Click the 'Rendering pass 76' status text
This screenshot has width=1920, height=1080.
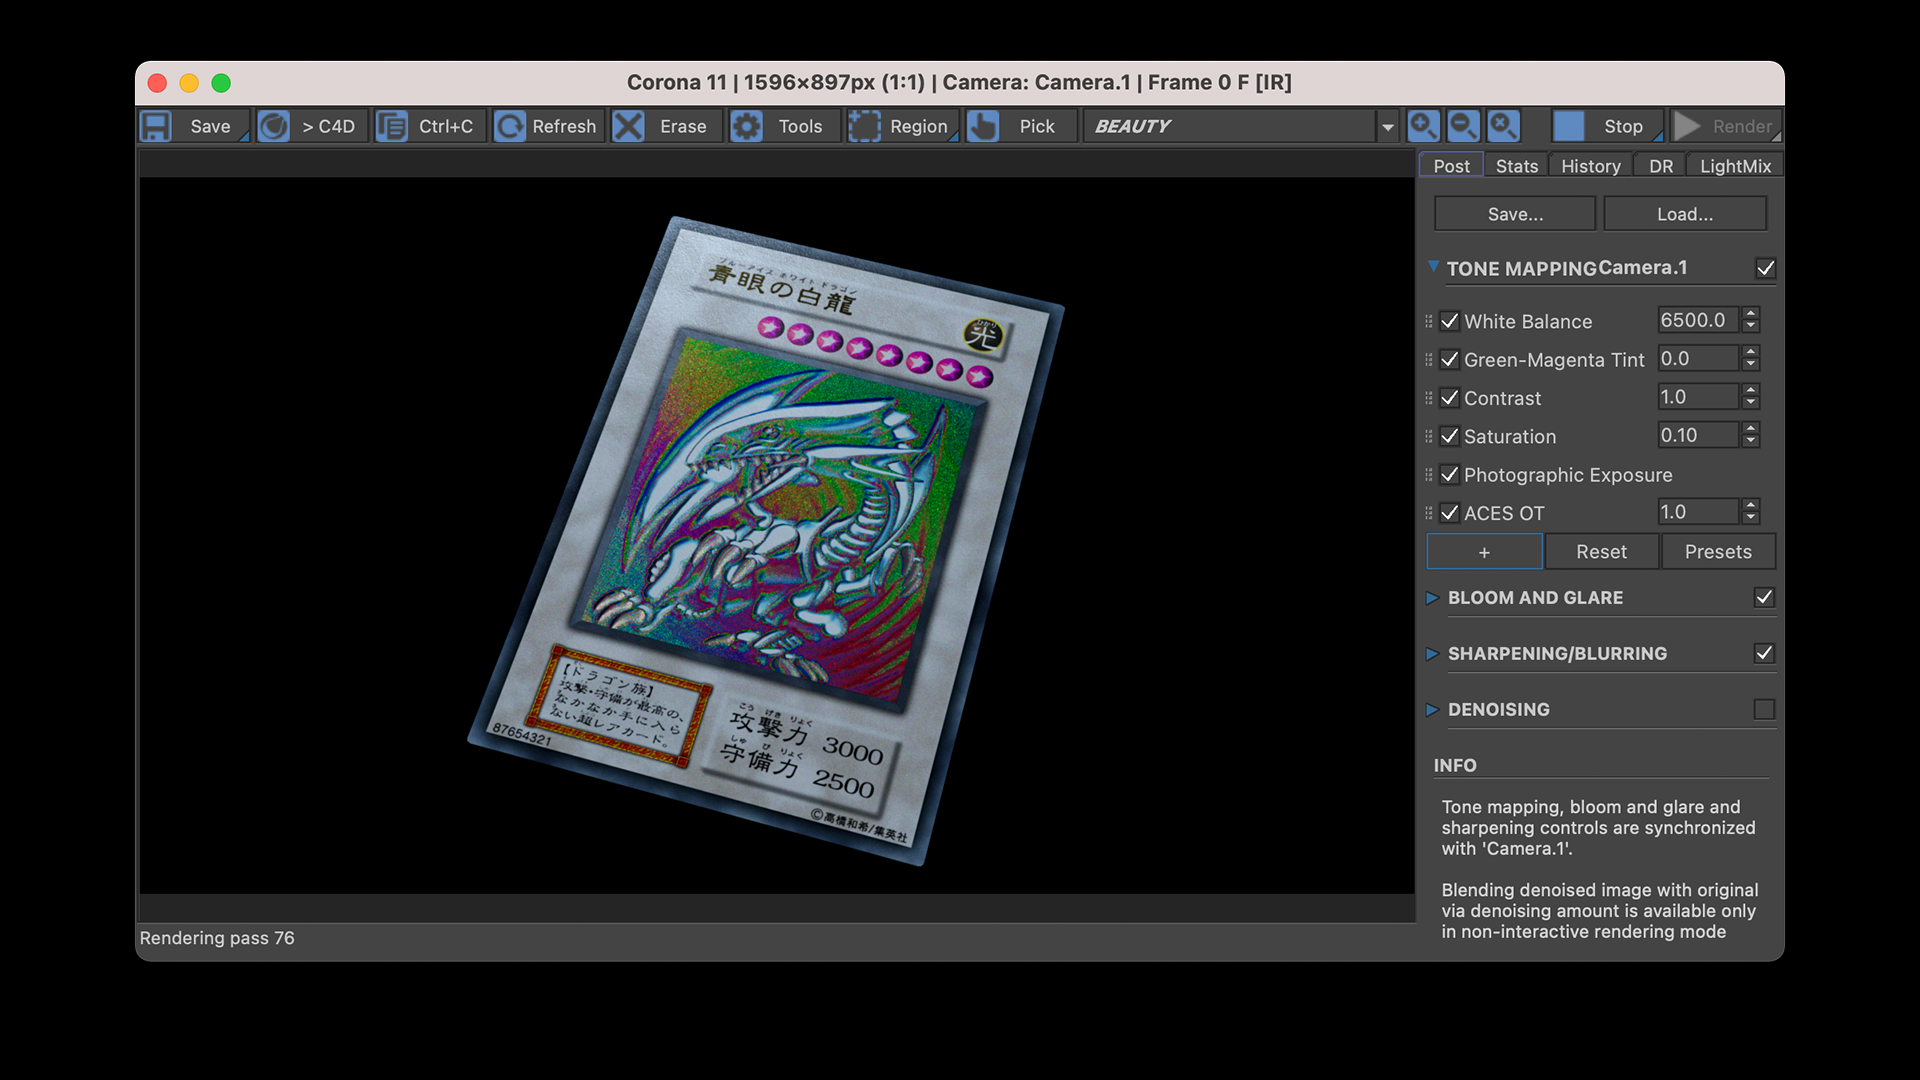[x=217, y=938]
